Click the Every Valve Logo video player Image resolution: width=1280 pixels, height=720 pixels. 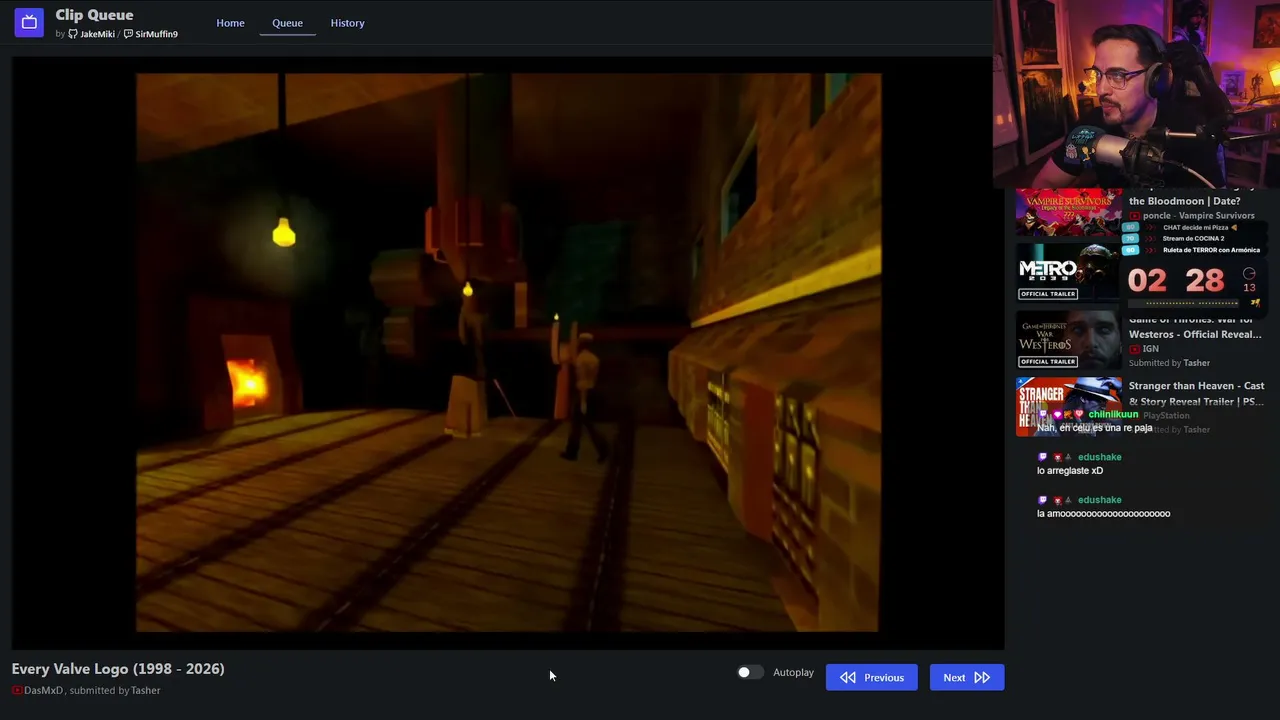click(508, 352)
